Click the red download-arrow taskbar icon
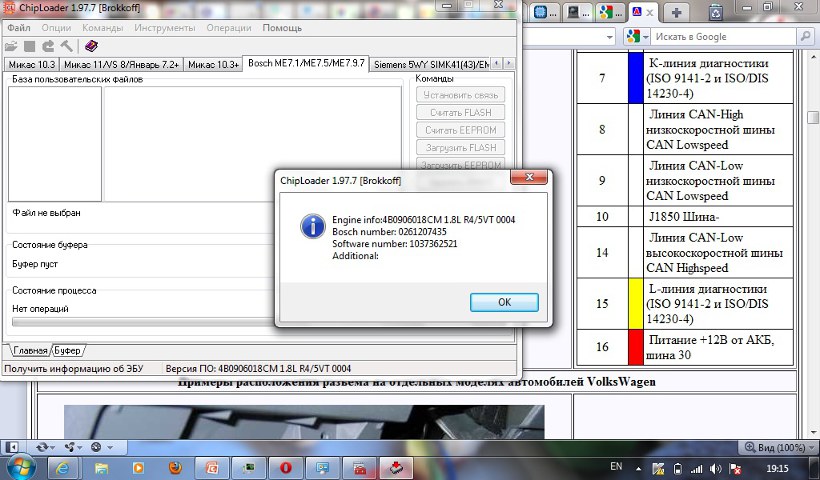Viewport: 820px width, 480px height. (x=396, y=467)
